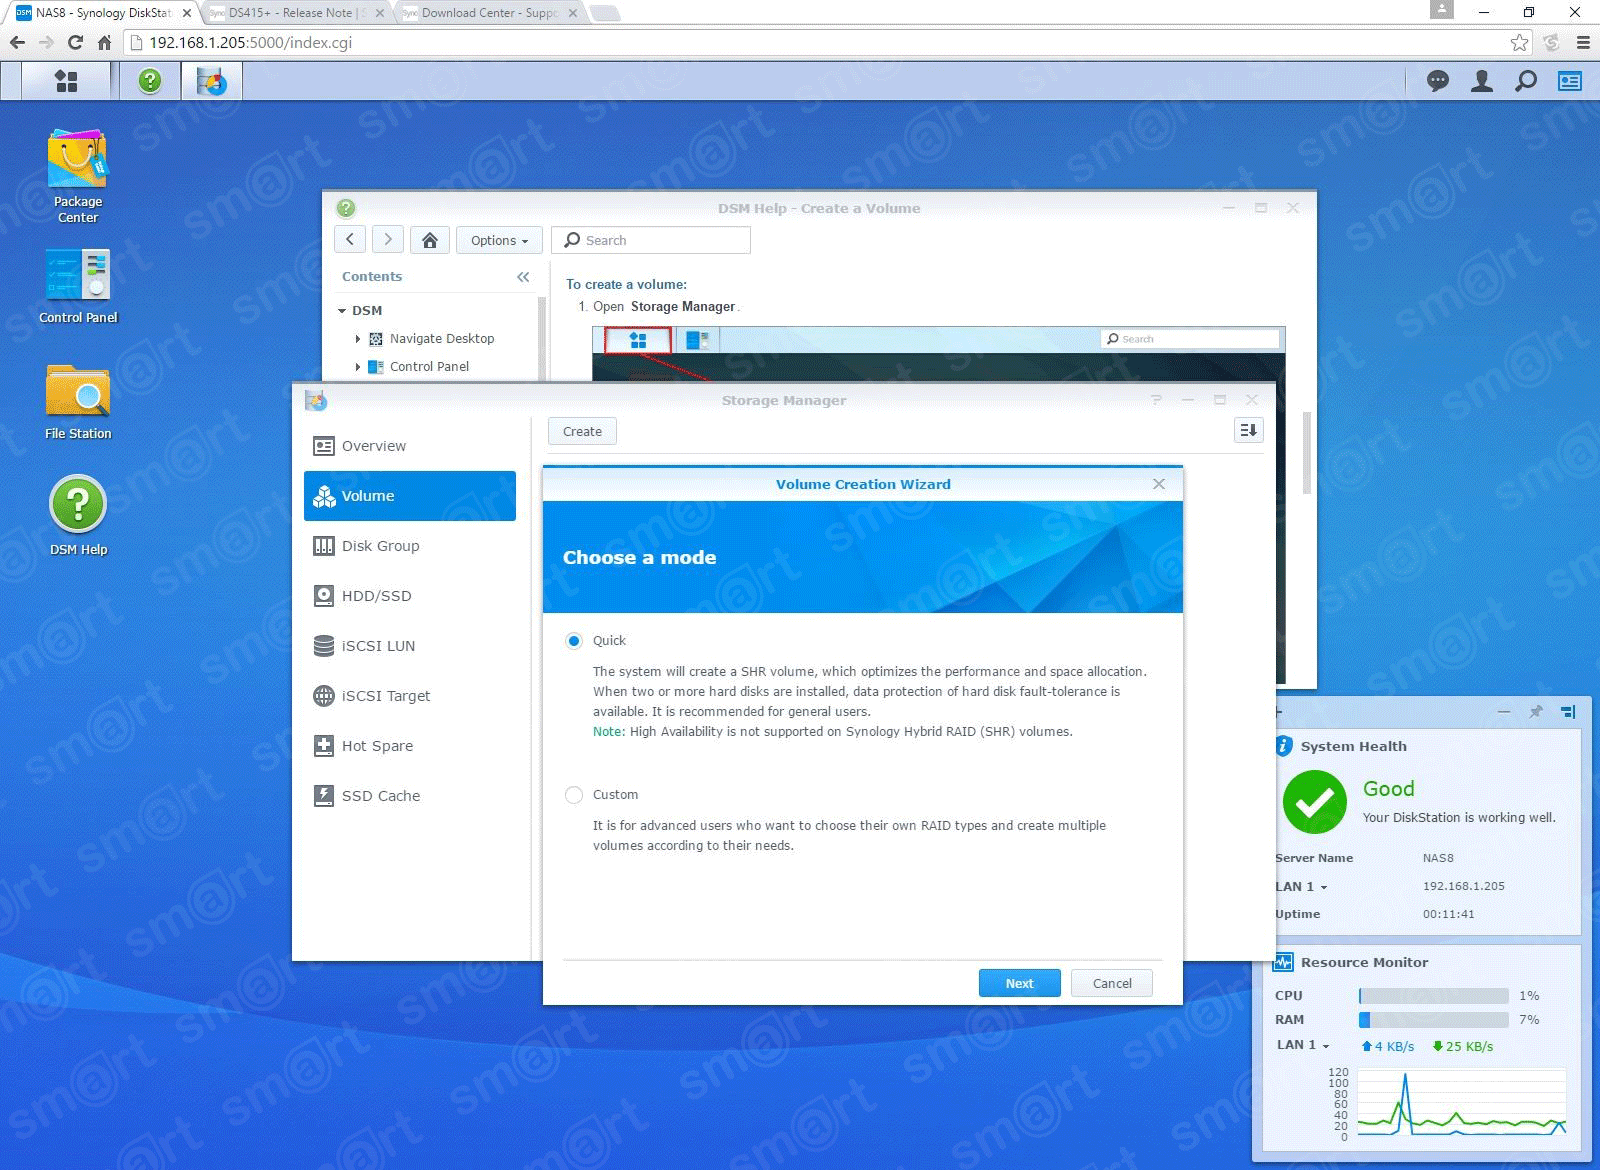Open the iSCSI Target section
1600x1170 pixels.
tap(410, 696)
